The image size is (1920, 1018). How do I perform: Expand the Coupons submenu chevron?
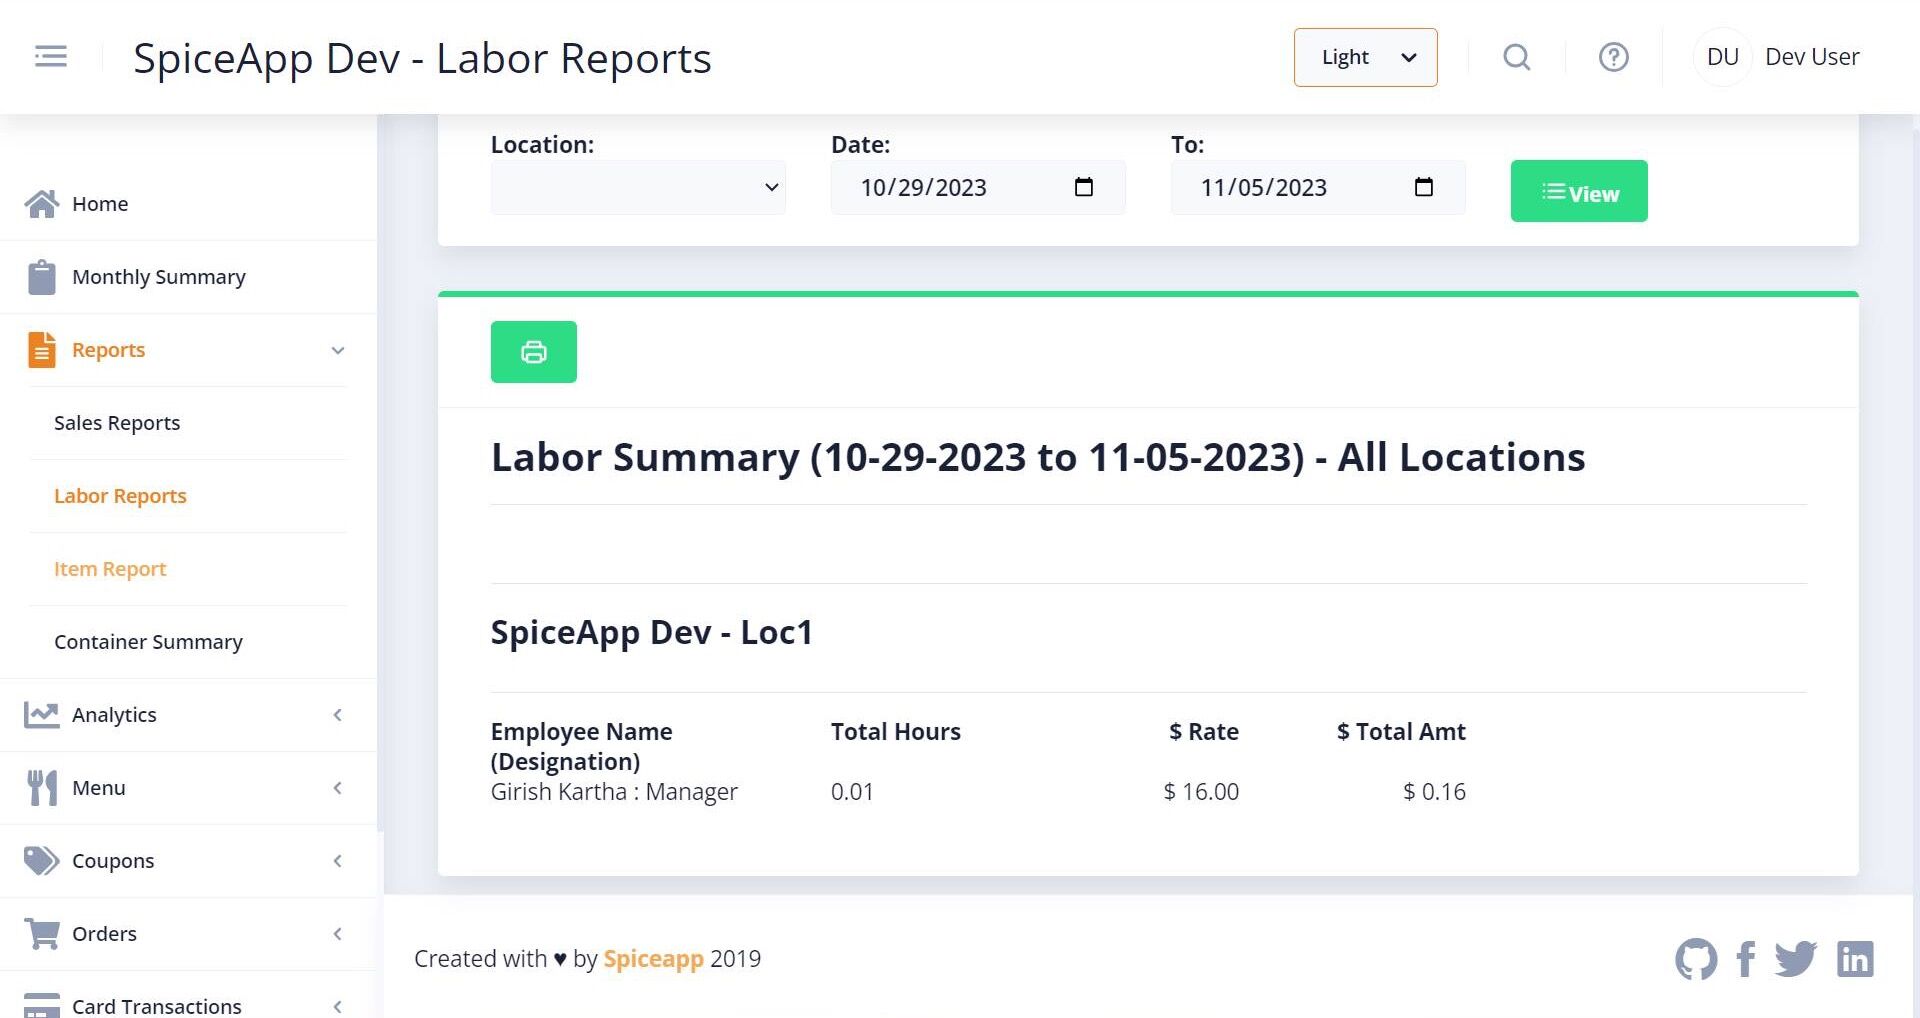[x=338, y=861]
